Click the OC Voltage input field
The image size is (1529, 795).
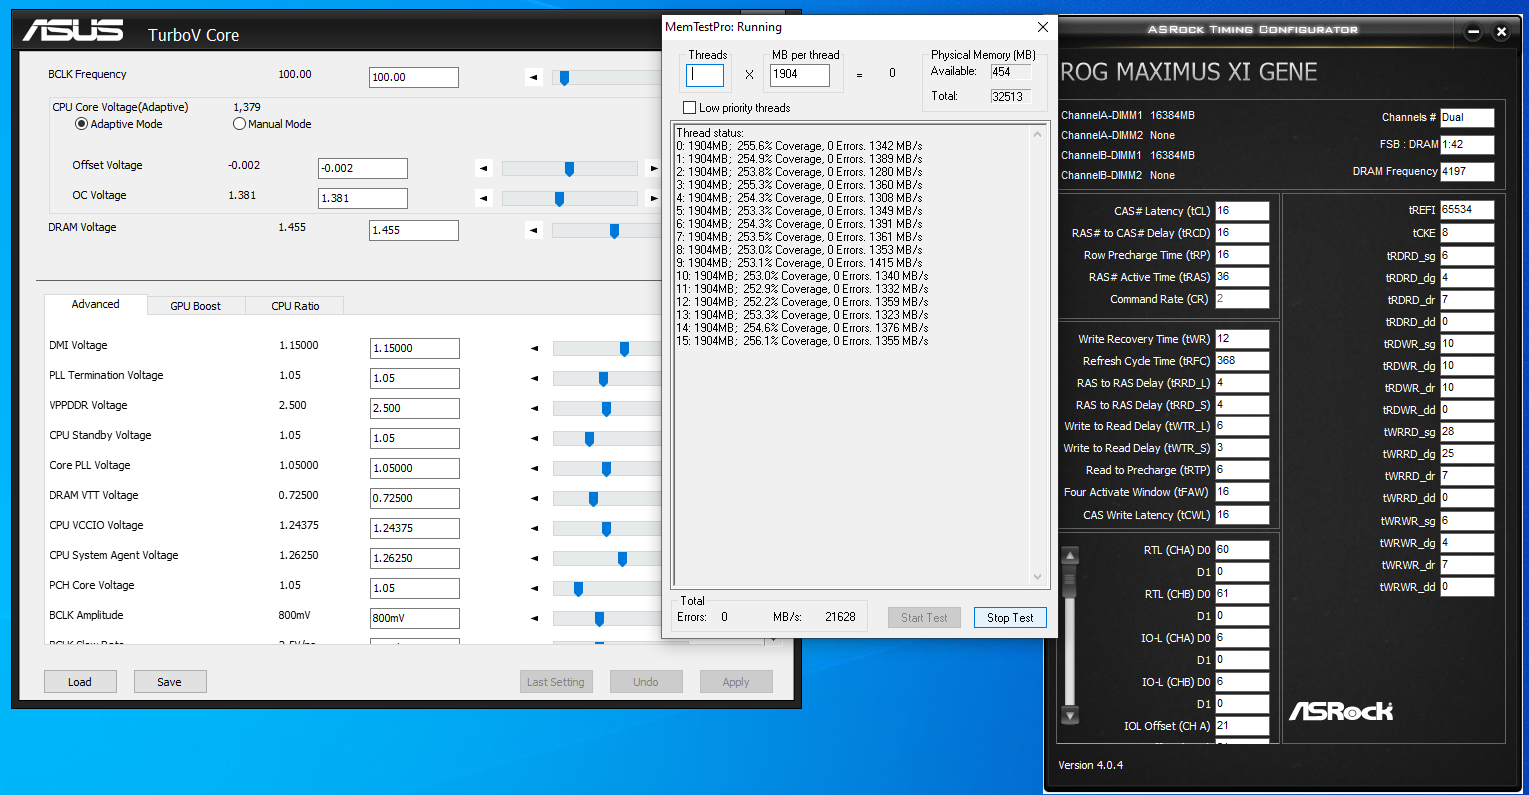(363, 198)
